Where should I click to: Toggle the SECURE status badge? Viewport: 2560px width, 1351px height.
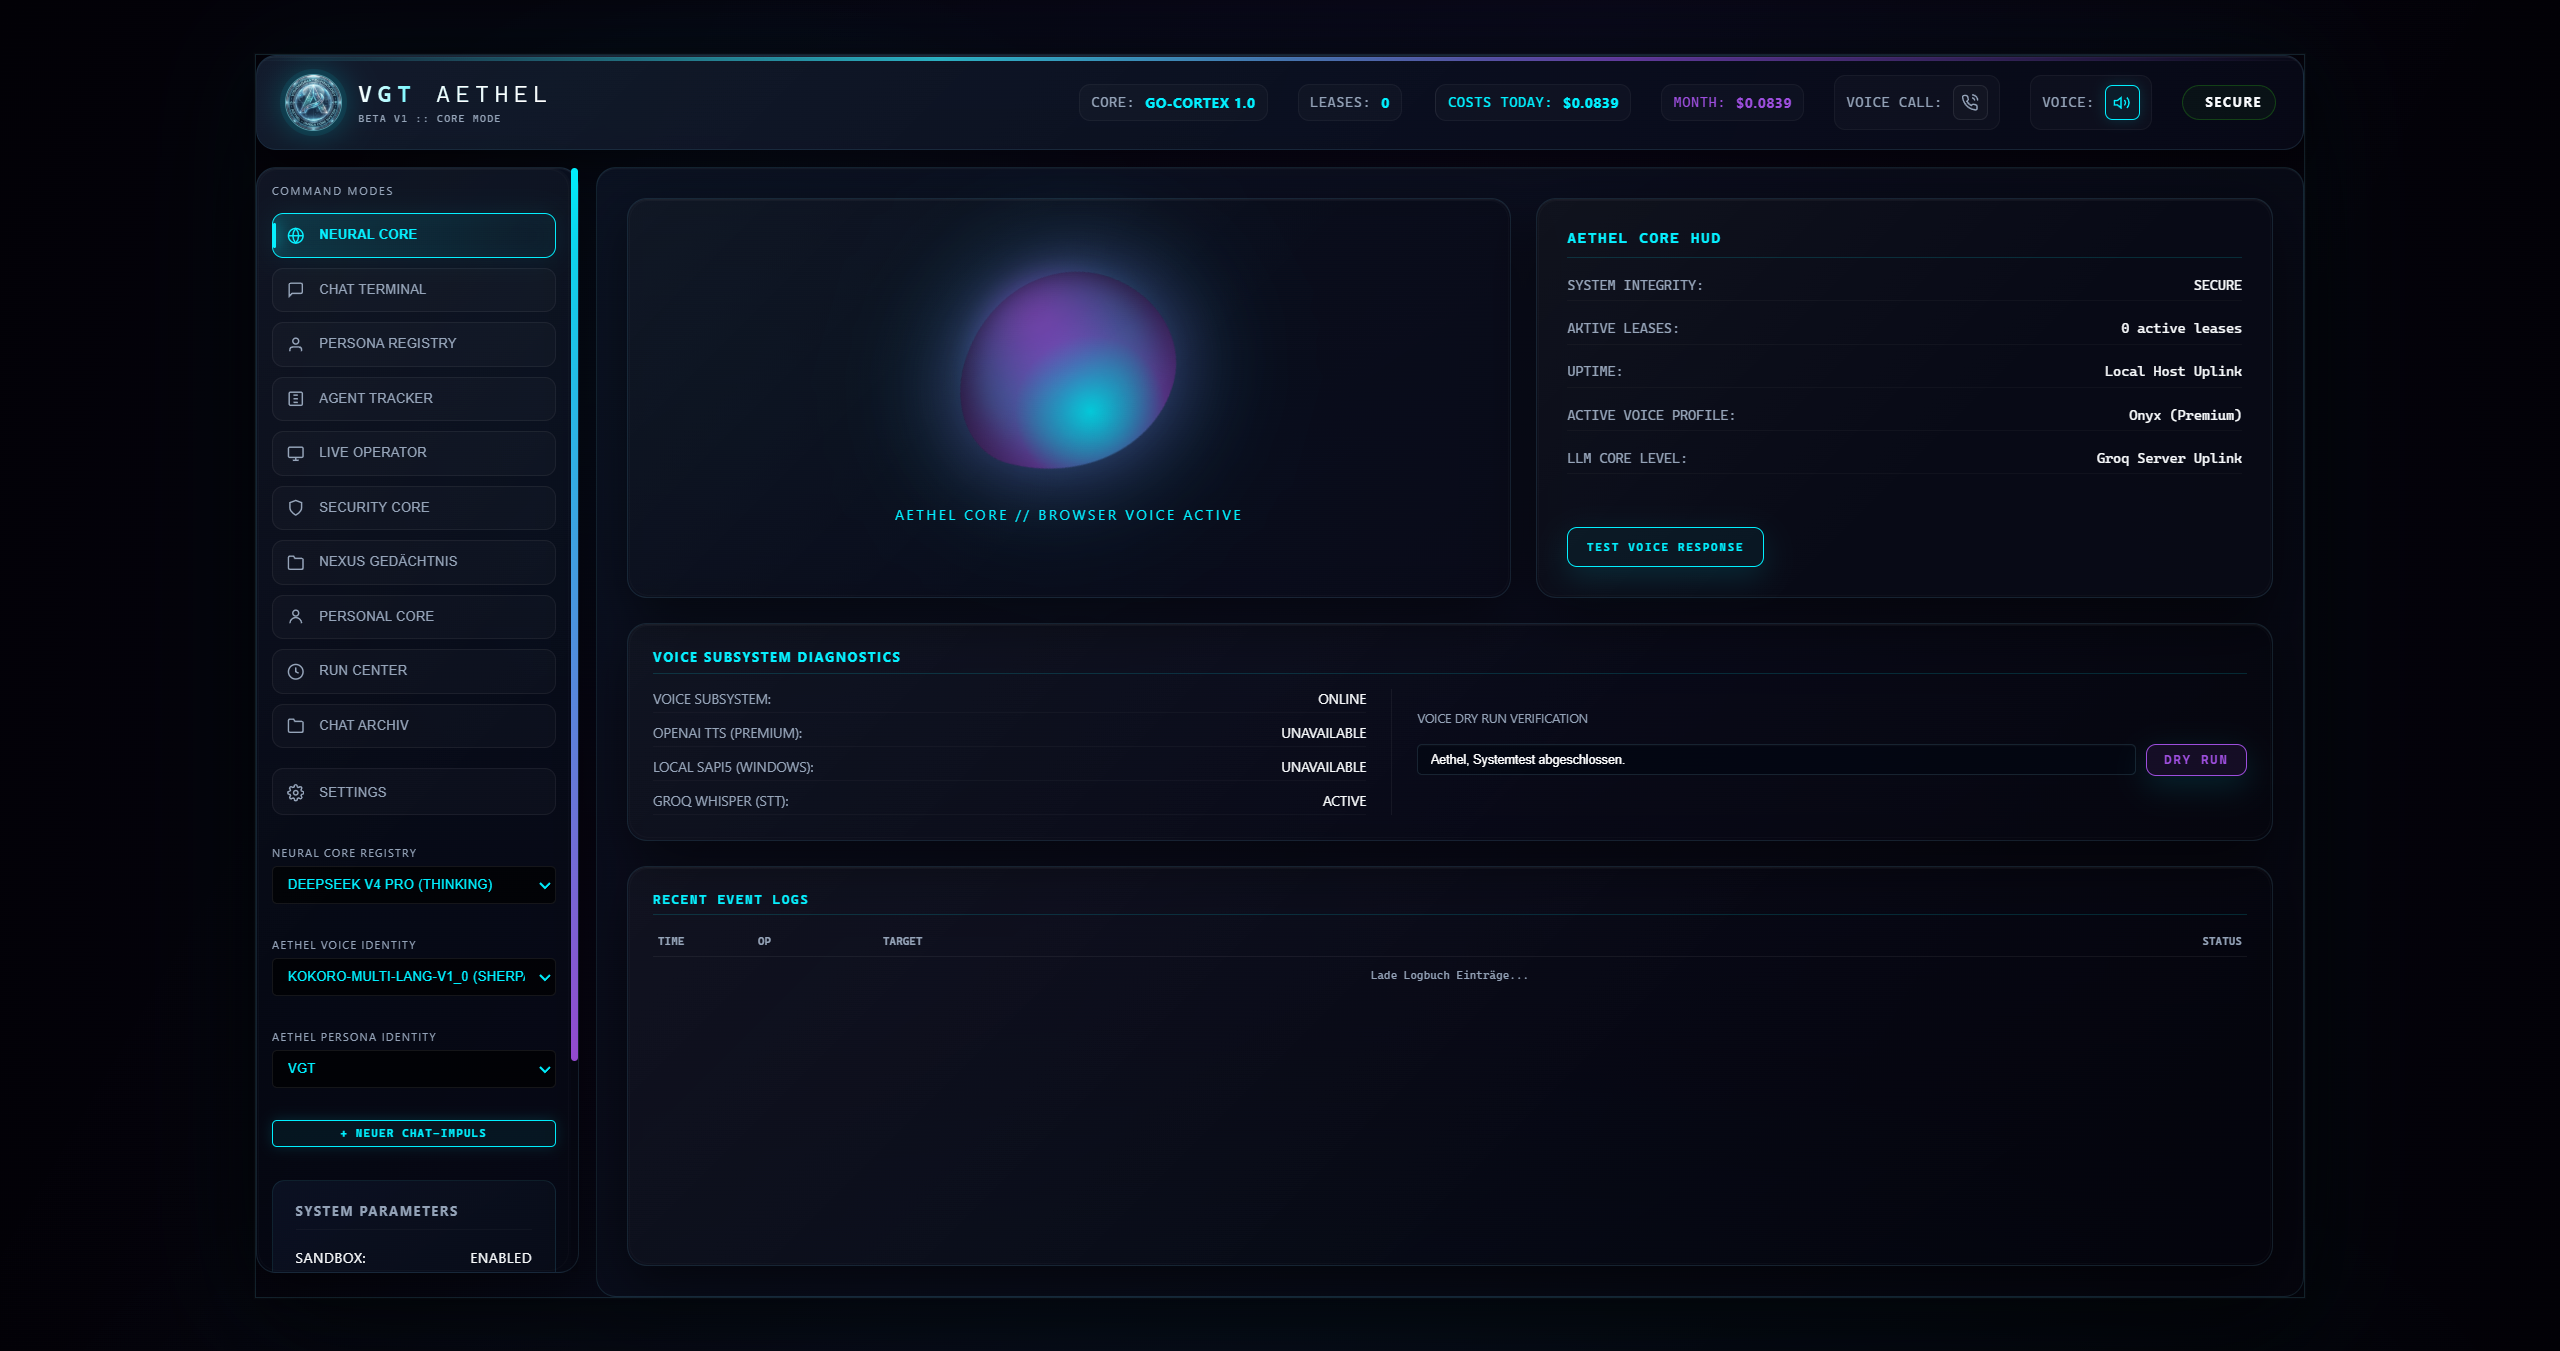pos(2229,102)
